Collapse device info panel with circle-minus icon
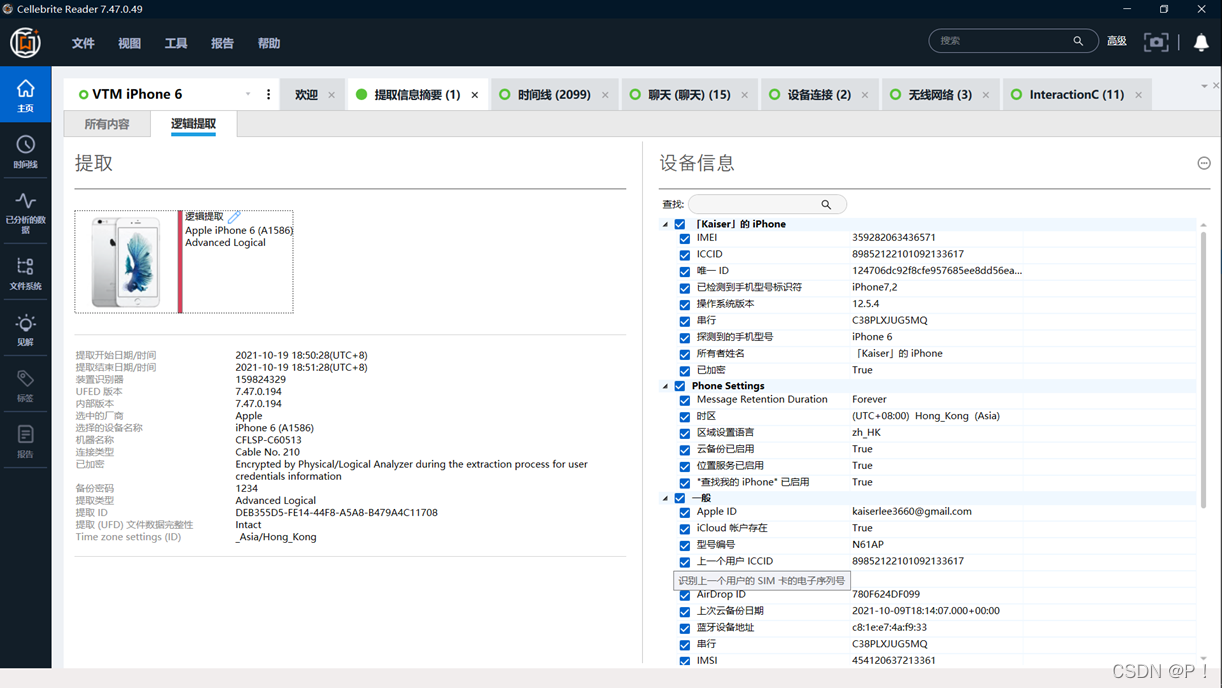Image resolution: width=1222 pixels, height=688 pixels. pyautogui.click(x=1204, y=163)
